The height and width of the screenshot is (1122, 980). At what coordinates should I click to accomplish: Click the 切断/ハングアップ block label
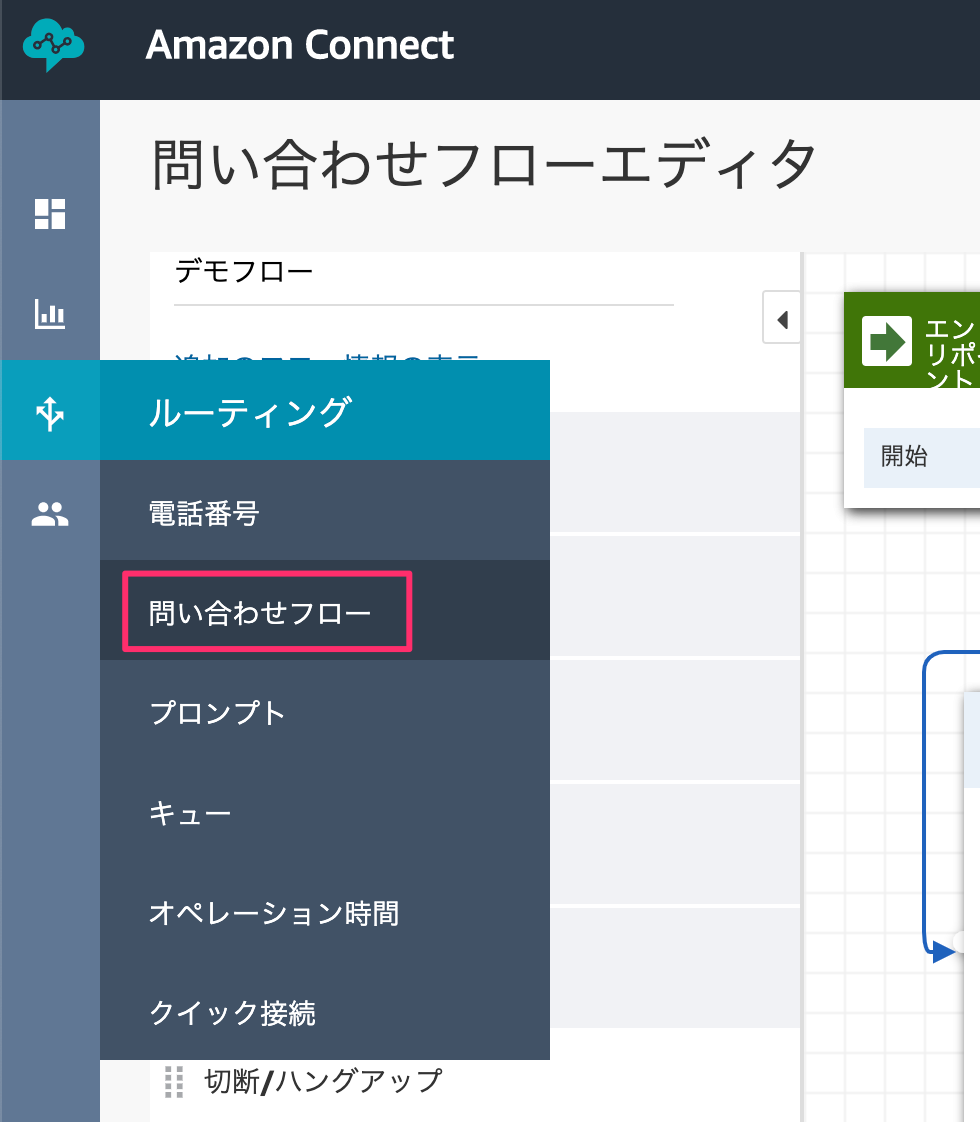(x=323, y=1080)
